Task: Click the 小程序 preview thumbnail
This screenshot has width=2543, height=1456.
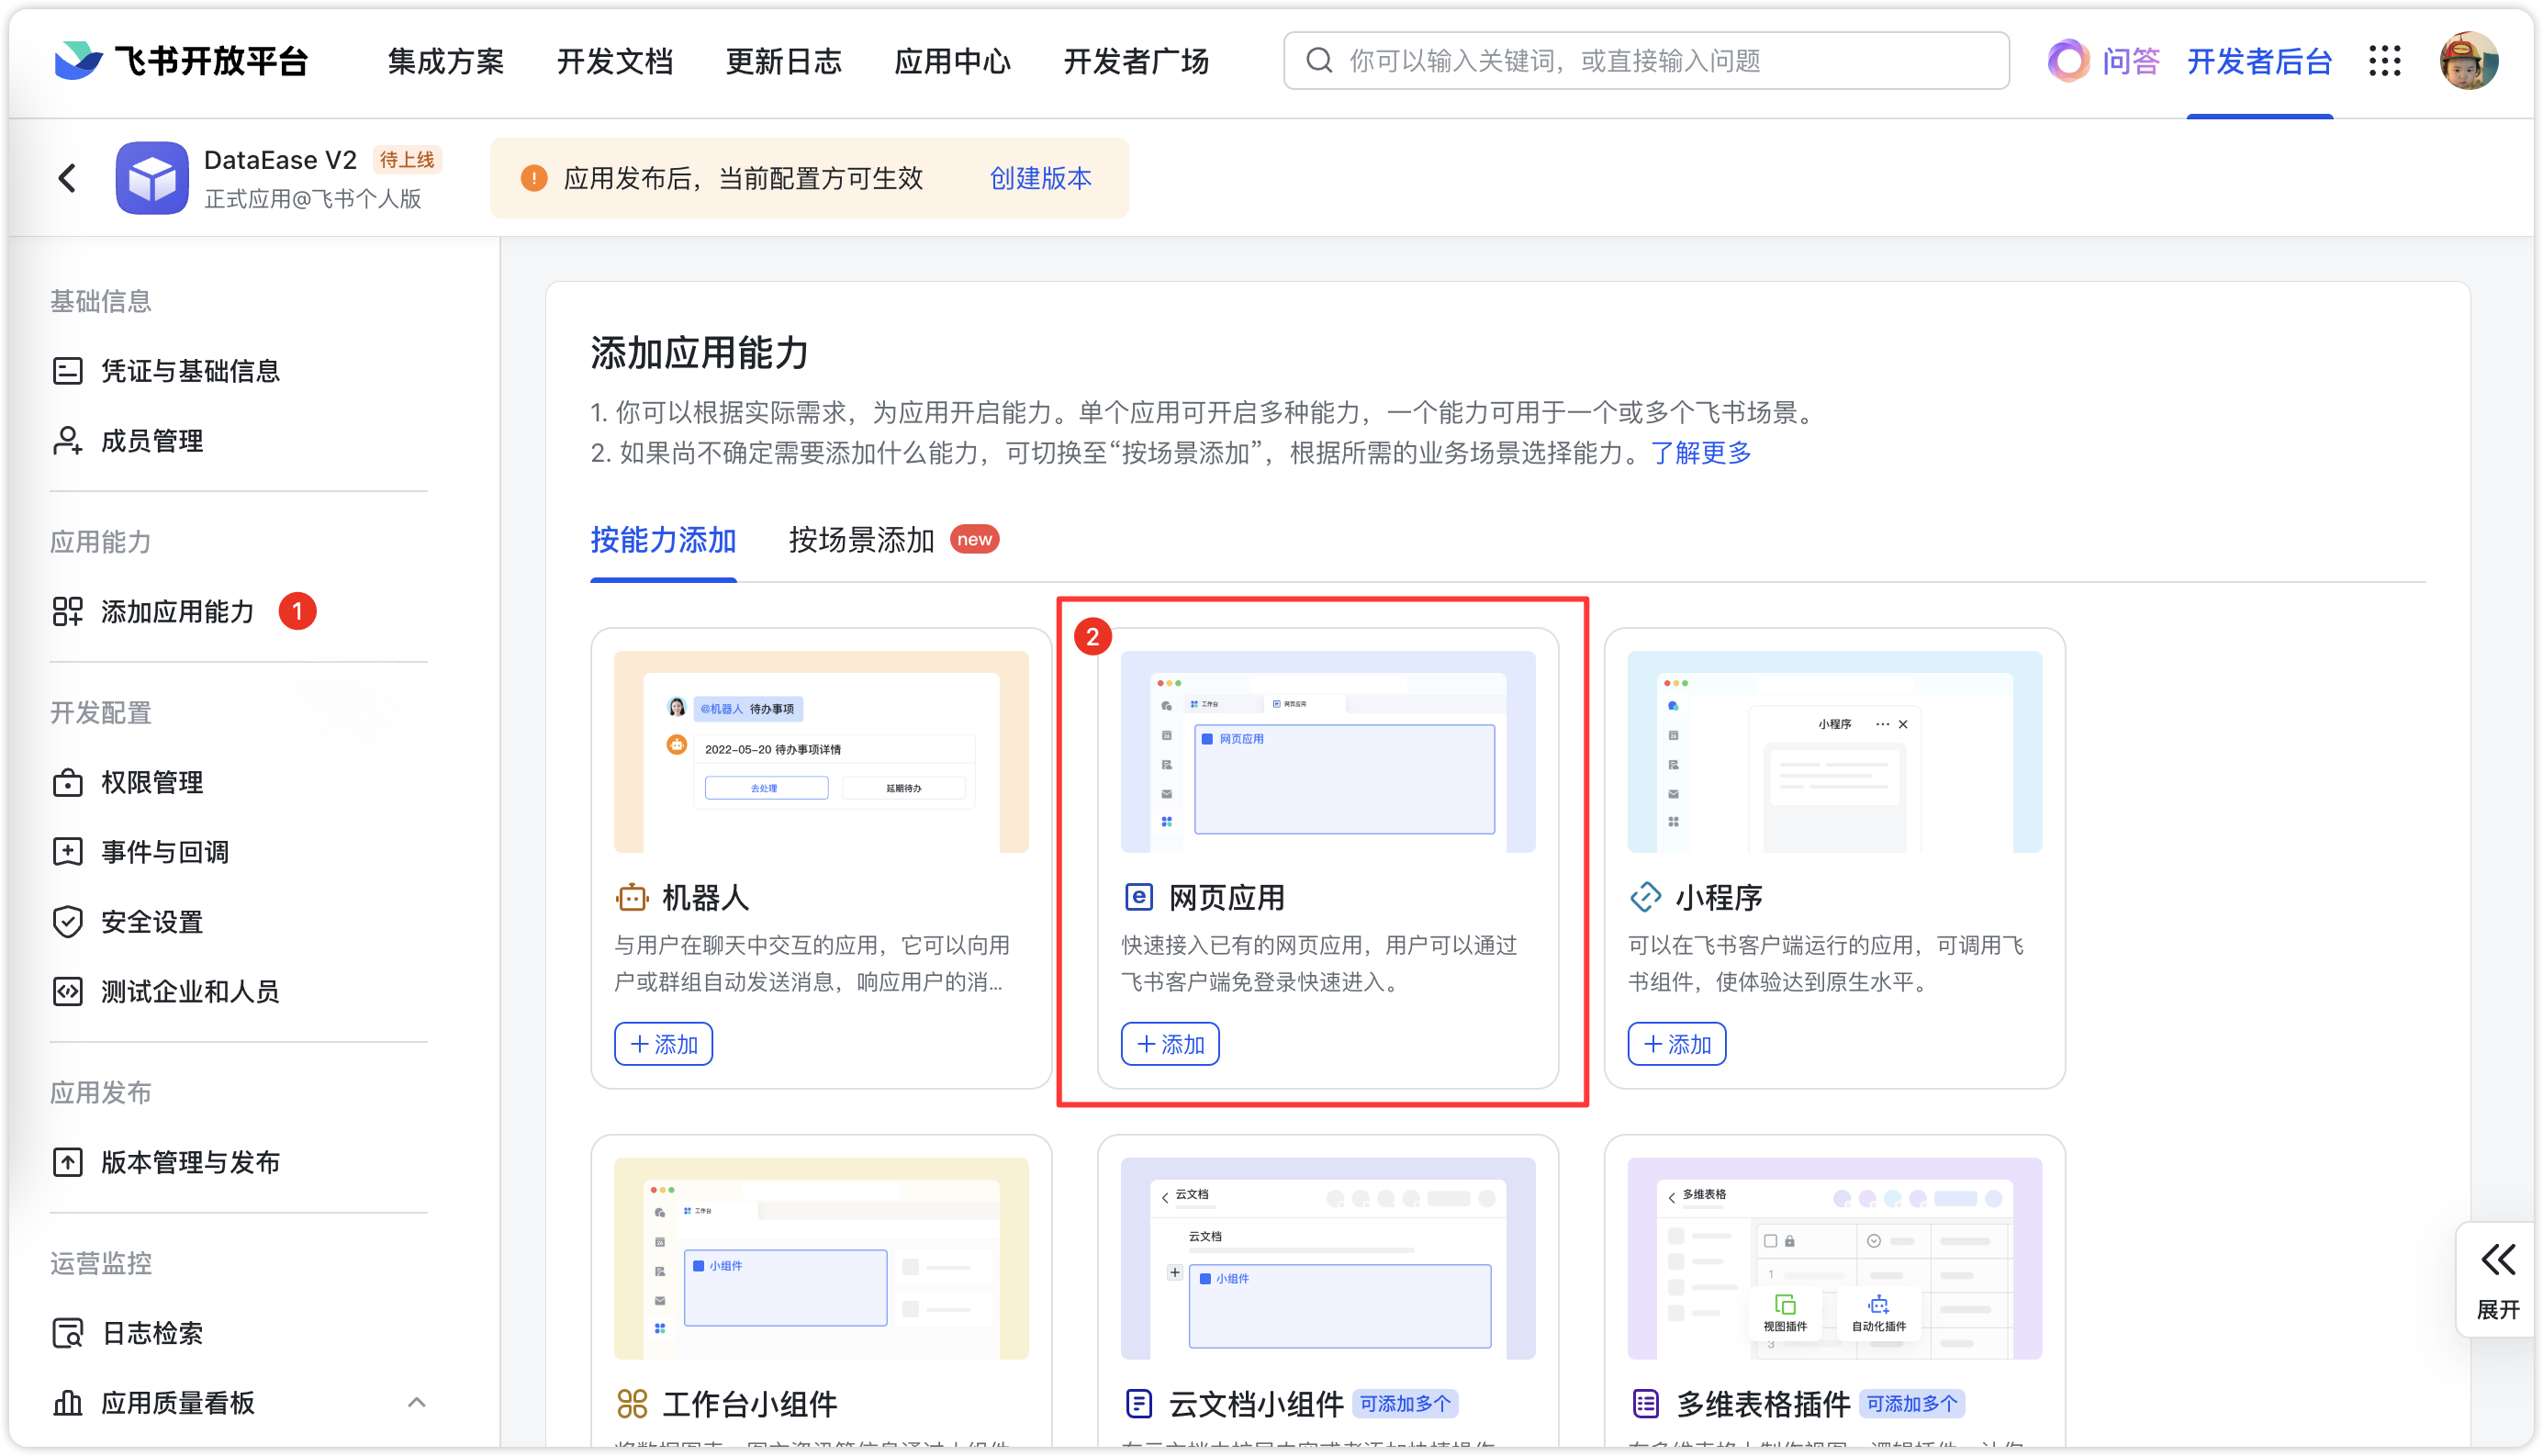Action: point(1835,751)
